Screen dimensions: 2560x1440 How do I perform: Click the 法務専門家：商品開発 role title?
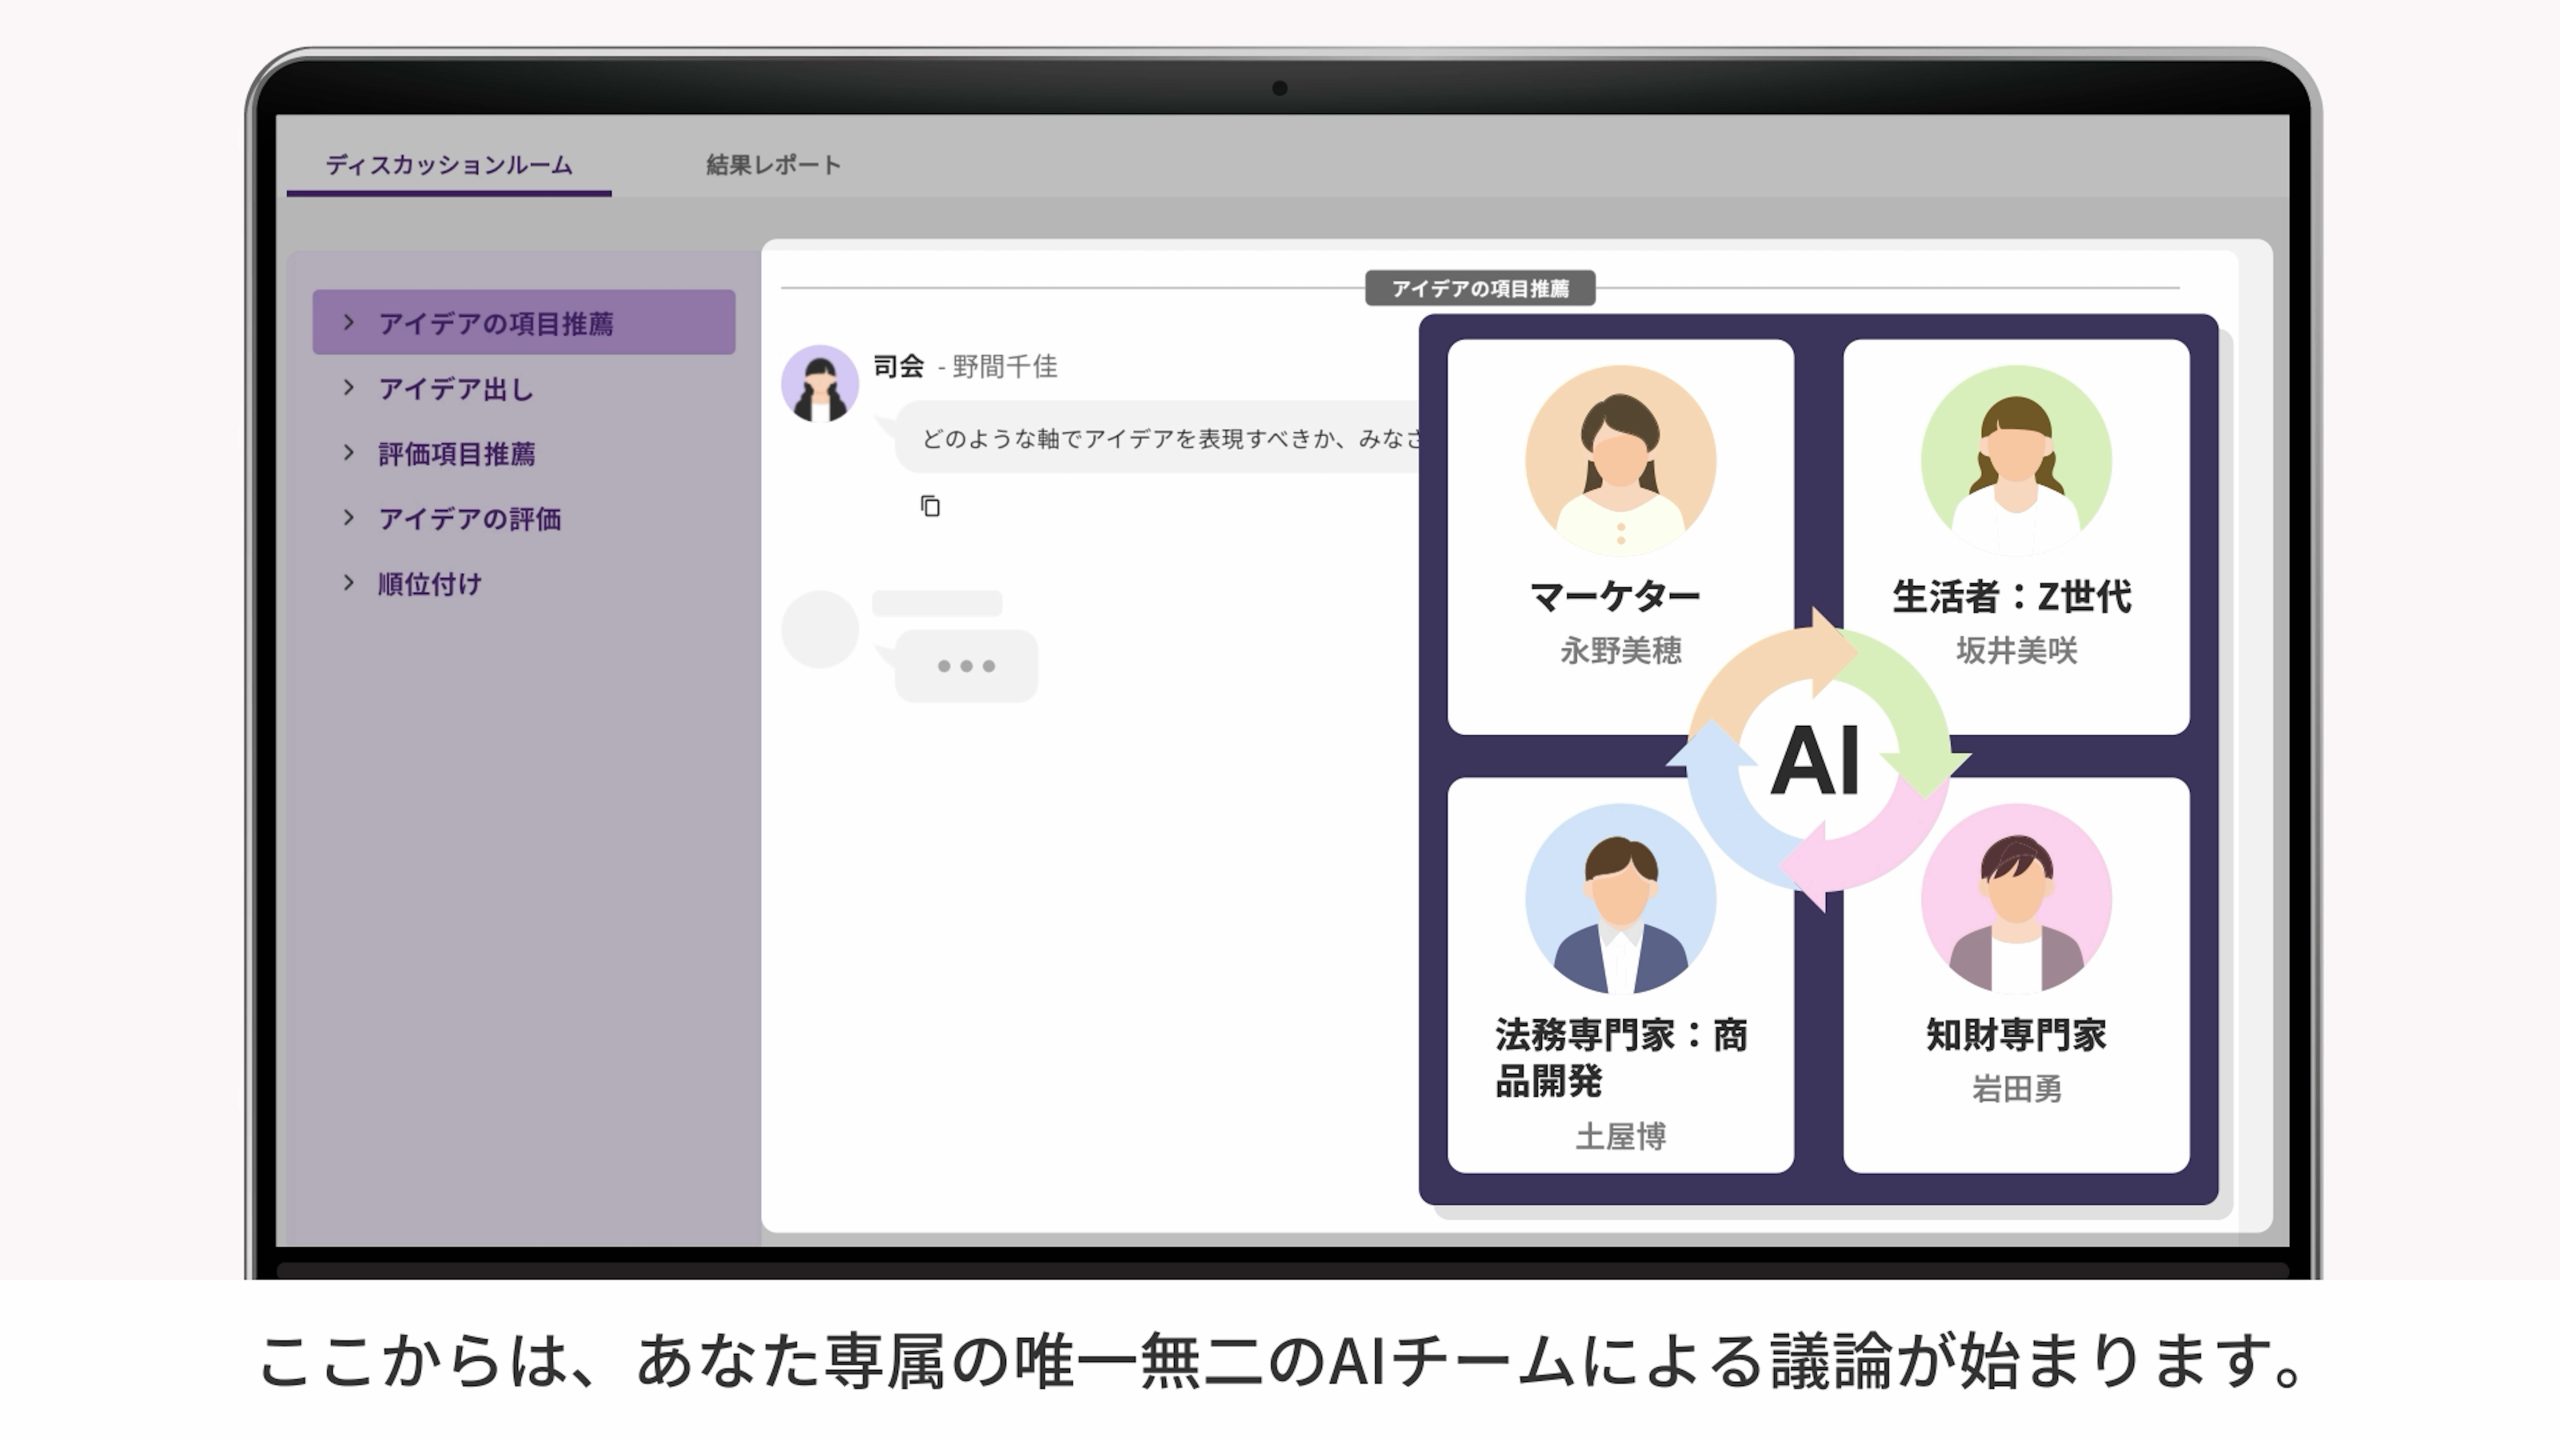(x=1621, y=1058)
